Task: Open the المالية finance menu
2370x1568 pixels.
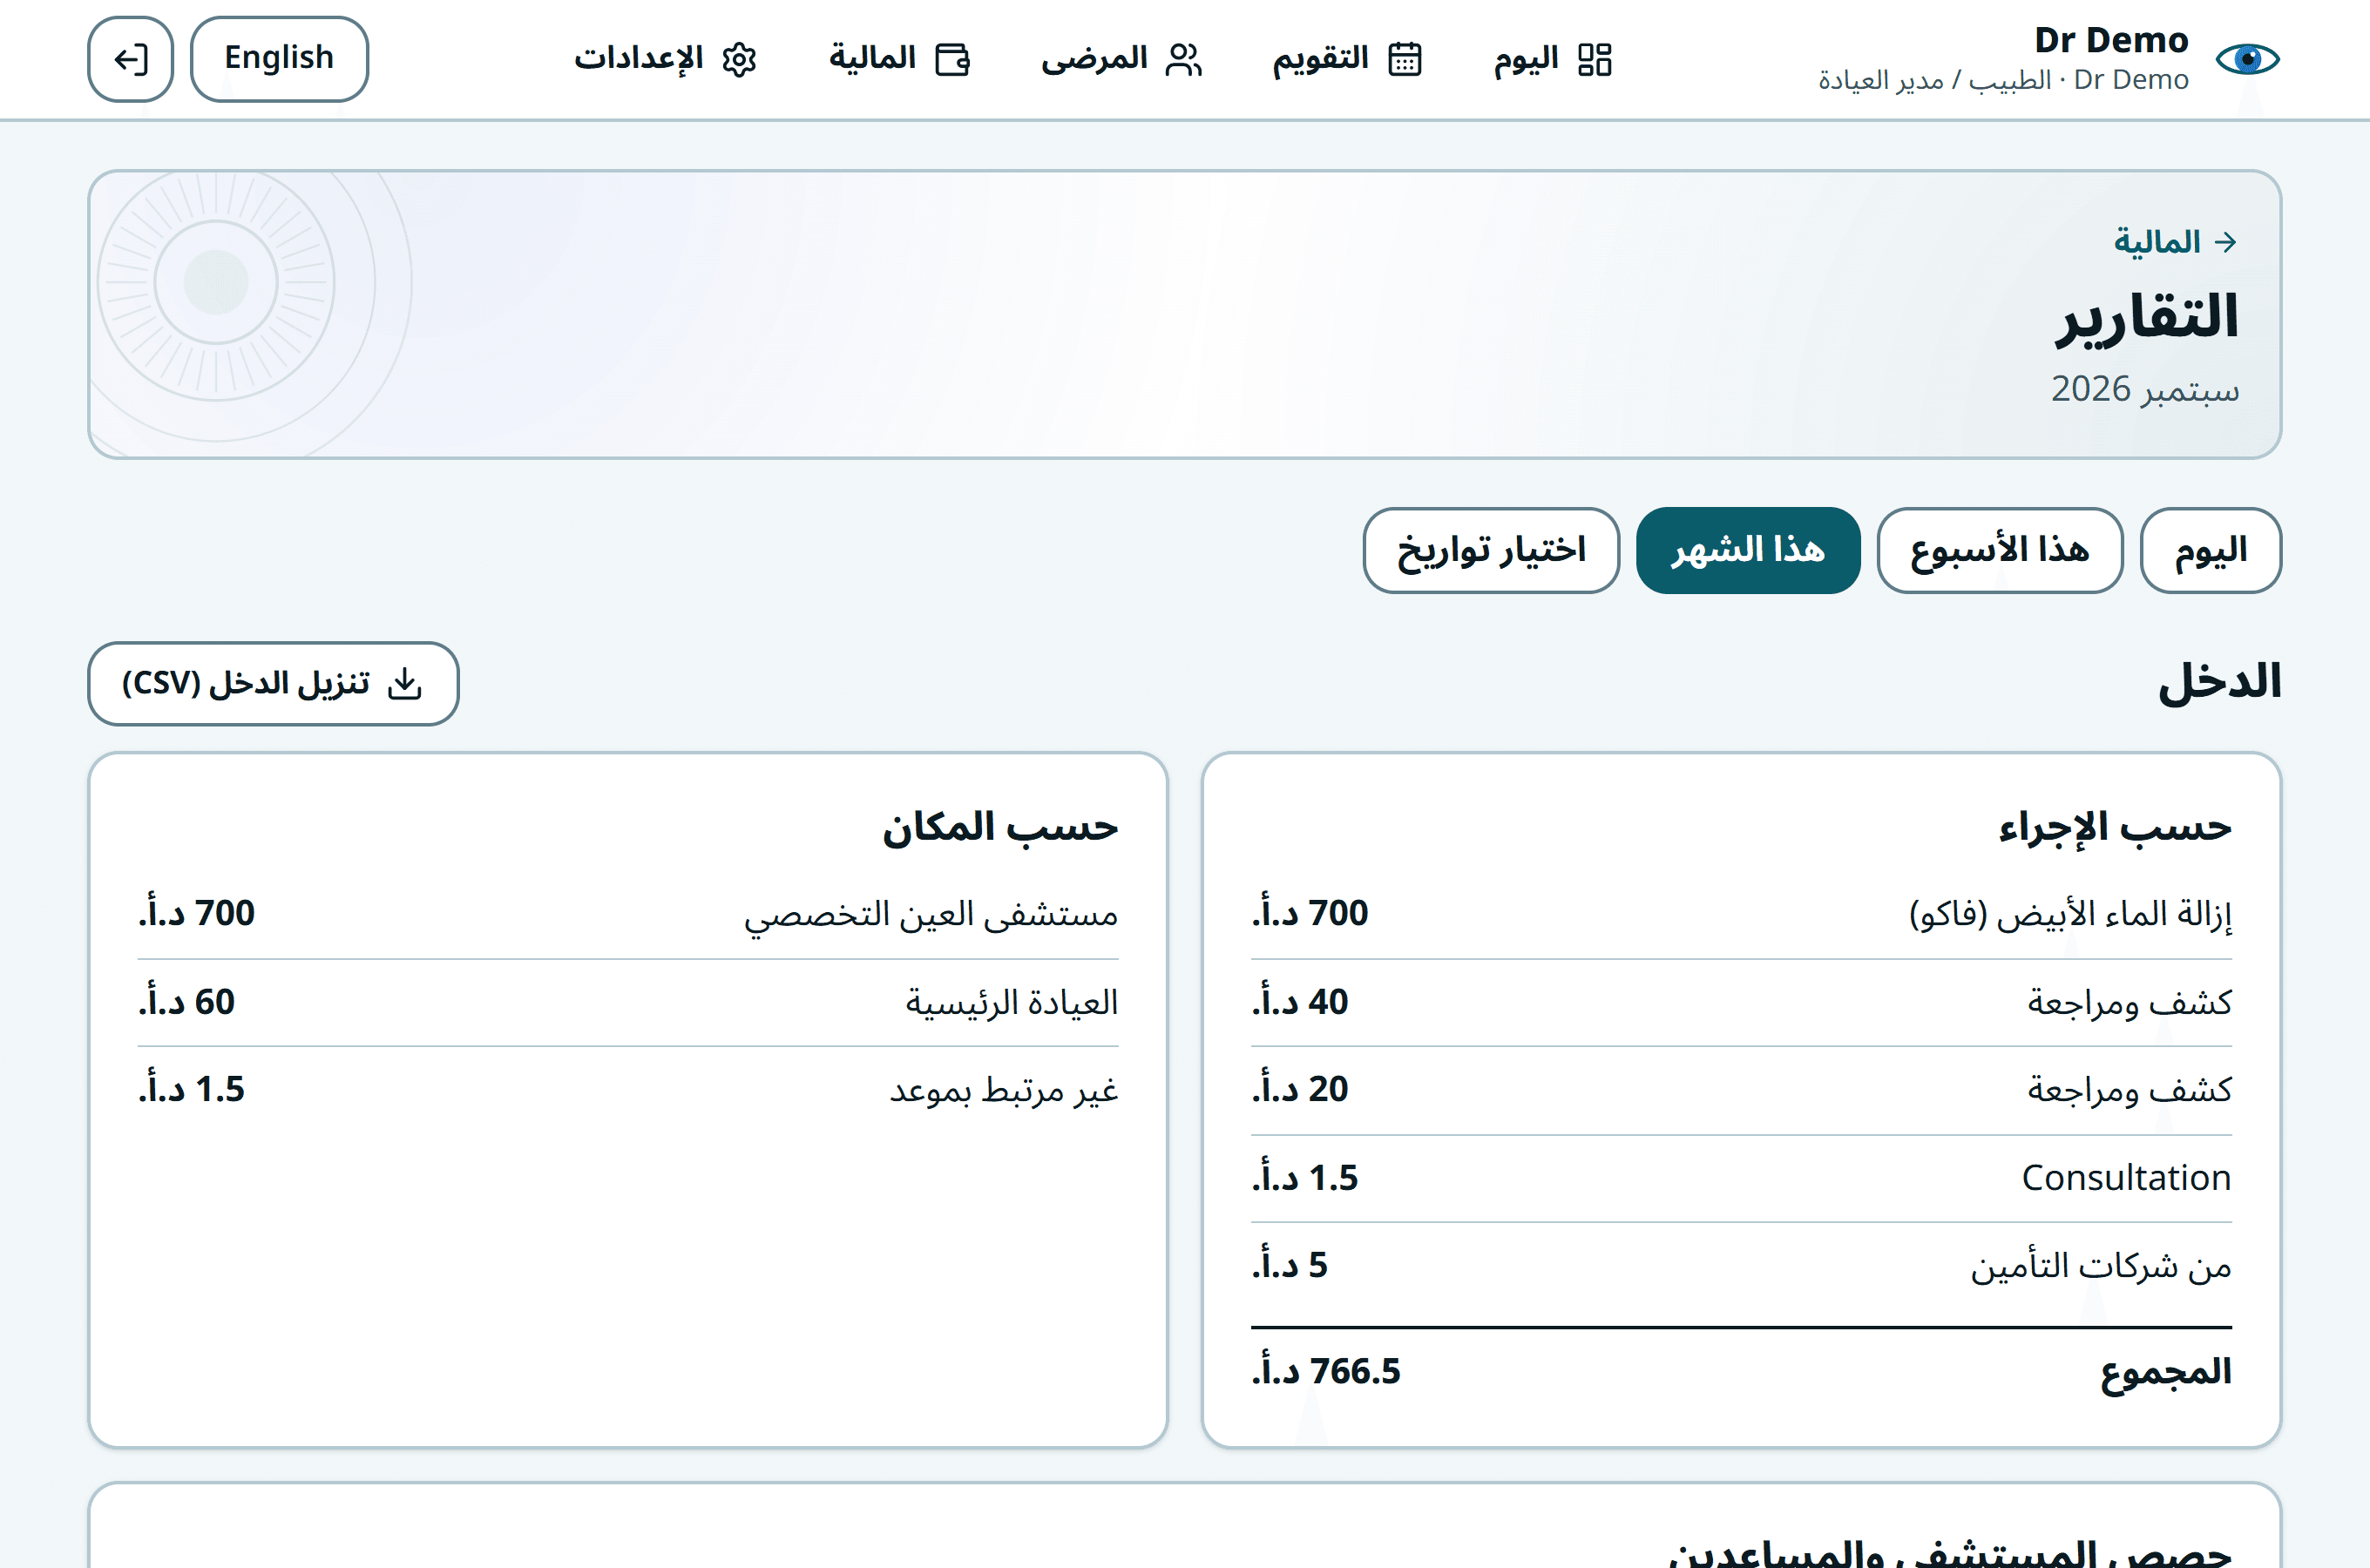Action: coord(899,59)
